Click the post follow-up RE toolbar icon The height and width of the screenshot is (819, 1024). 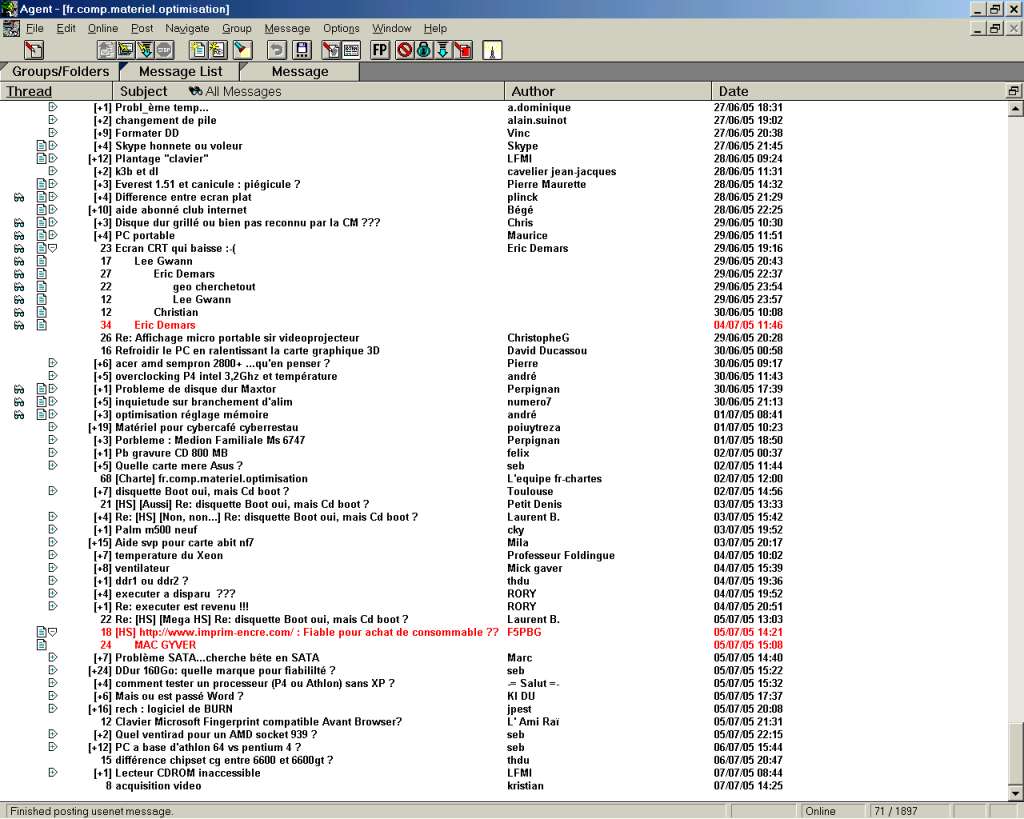pos(217,50)
